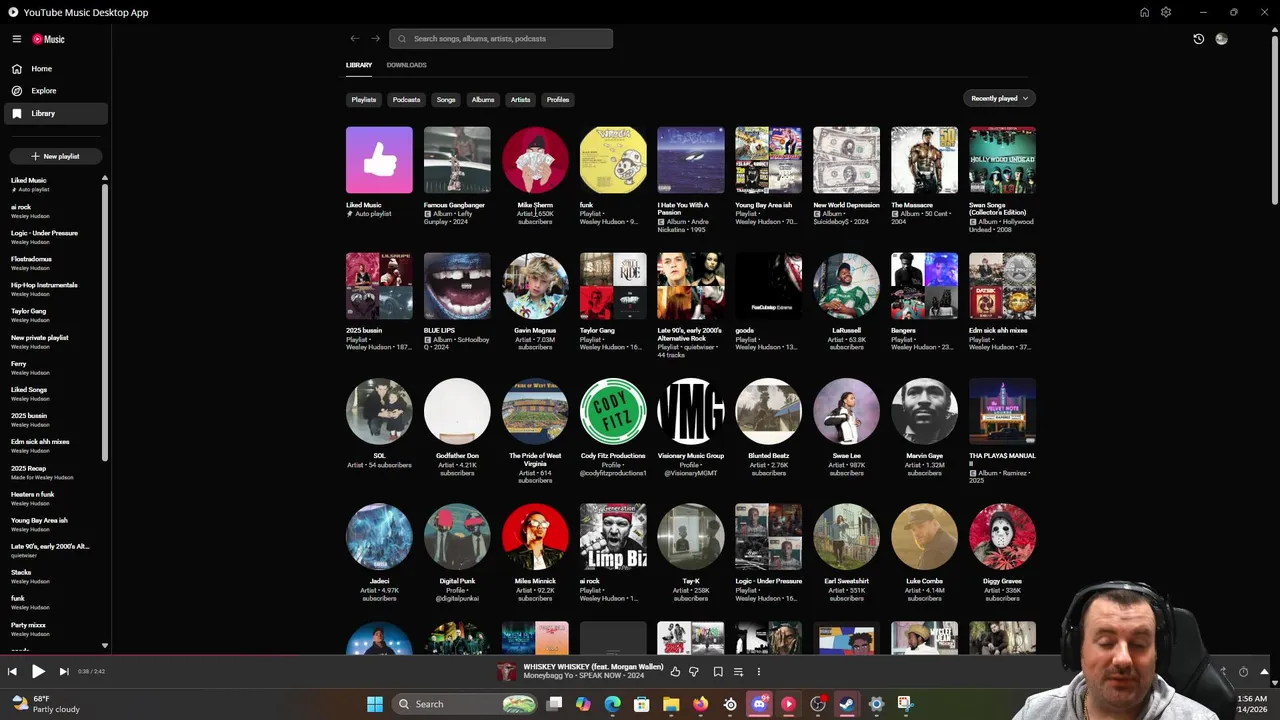The image size is (1280, 720).
Task: Open the Windows Start menu
Action: click(x=375, y=704)
